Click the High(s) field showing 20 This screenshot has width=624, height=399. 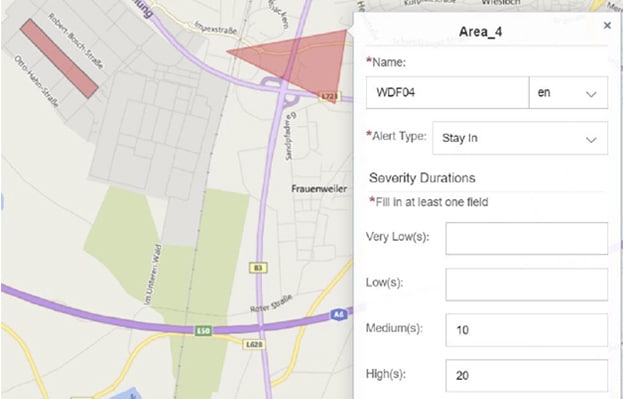[x=526, y=376]
